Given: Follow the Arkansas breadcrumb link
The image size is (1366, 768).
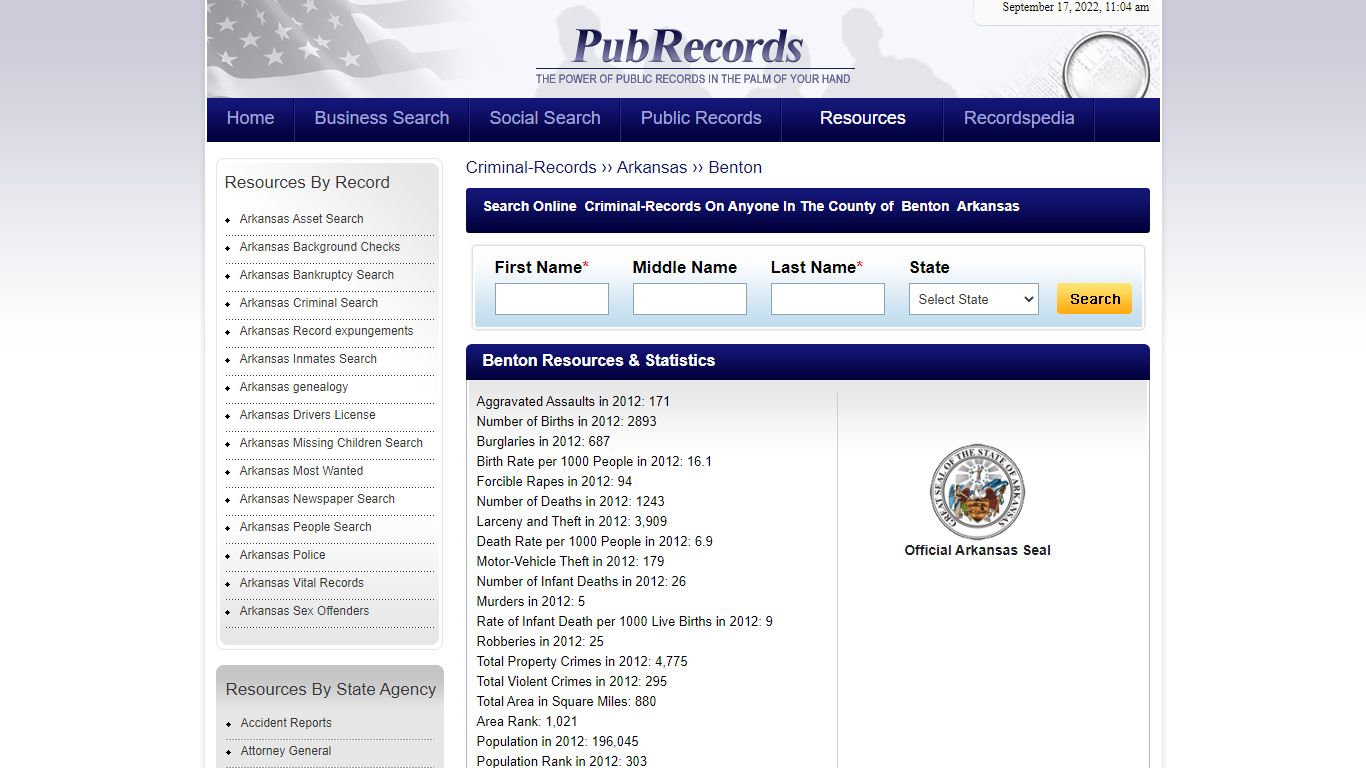Looking at the screenshot, I should click(652, 167).
